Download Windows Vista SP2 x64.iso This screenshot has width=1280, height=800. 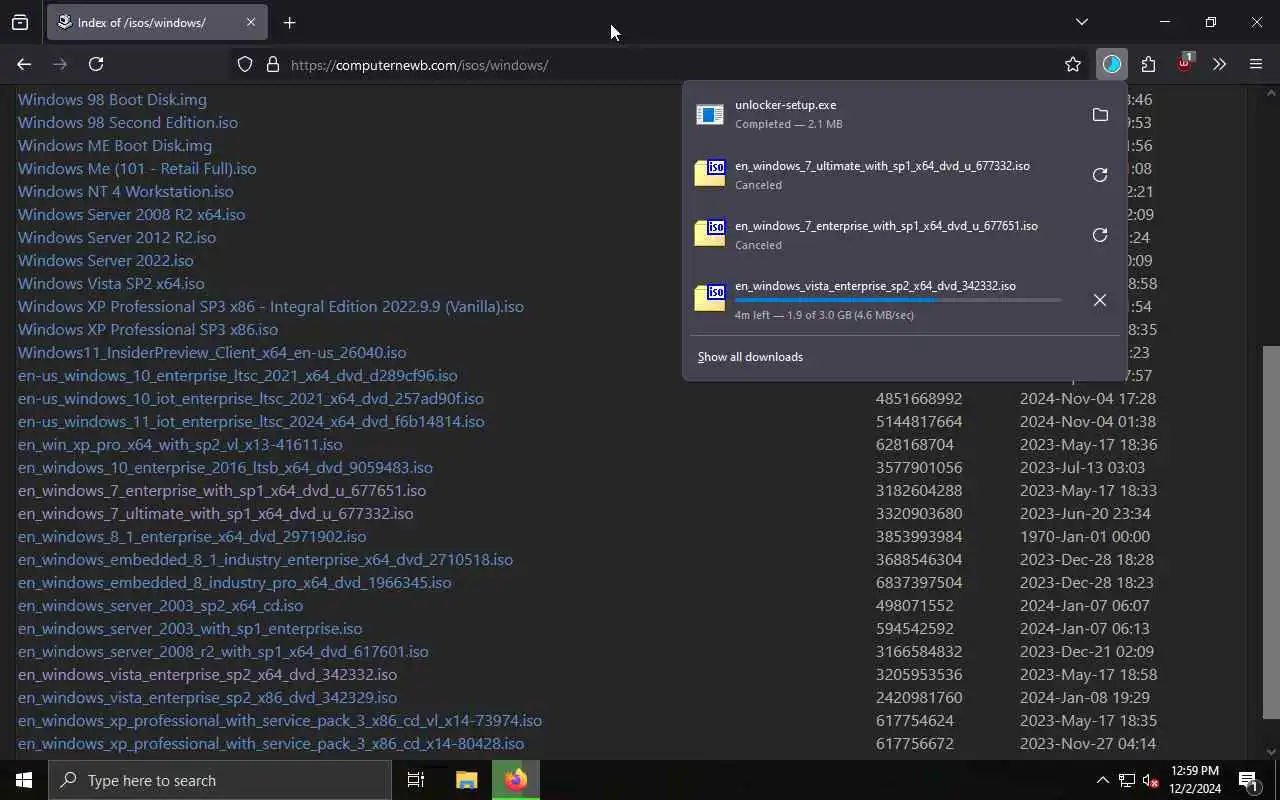click(111, 284)
